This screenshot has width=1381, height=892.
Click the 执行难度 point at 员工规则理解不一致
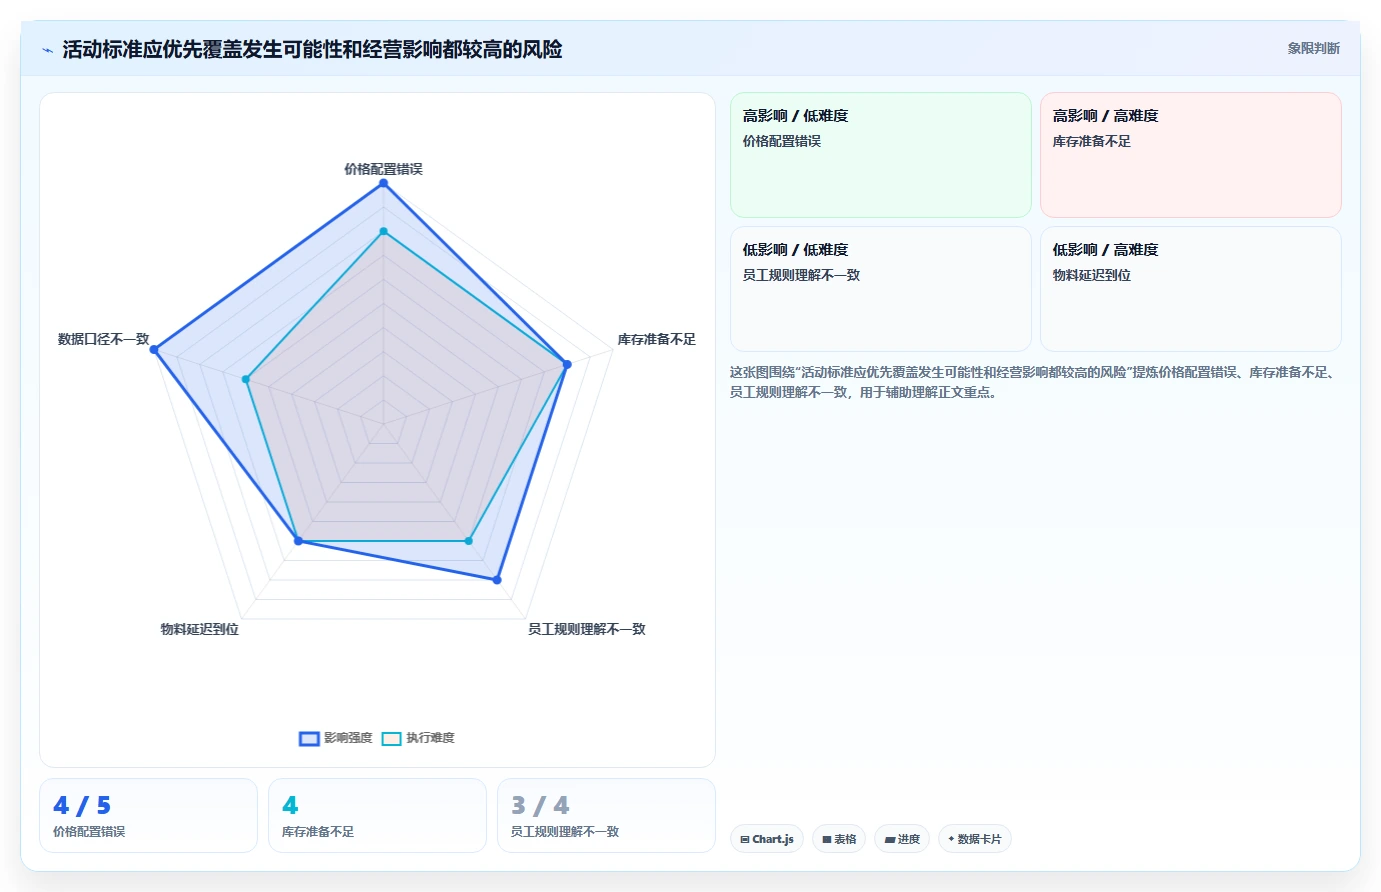click(x=468, y=541)
